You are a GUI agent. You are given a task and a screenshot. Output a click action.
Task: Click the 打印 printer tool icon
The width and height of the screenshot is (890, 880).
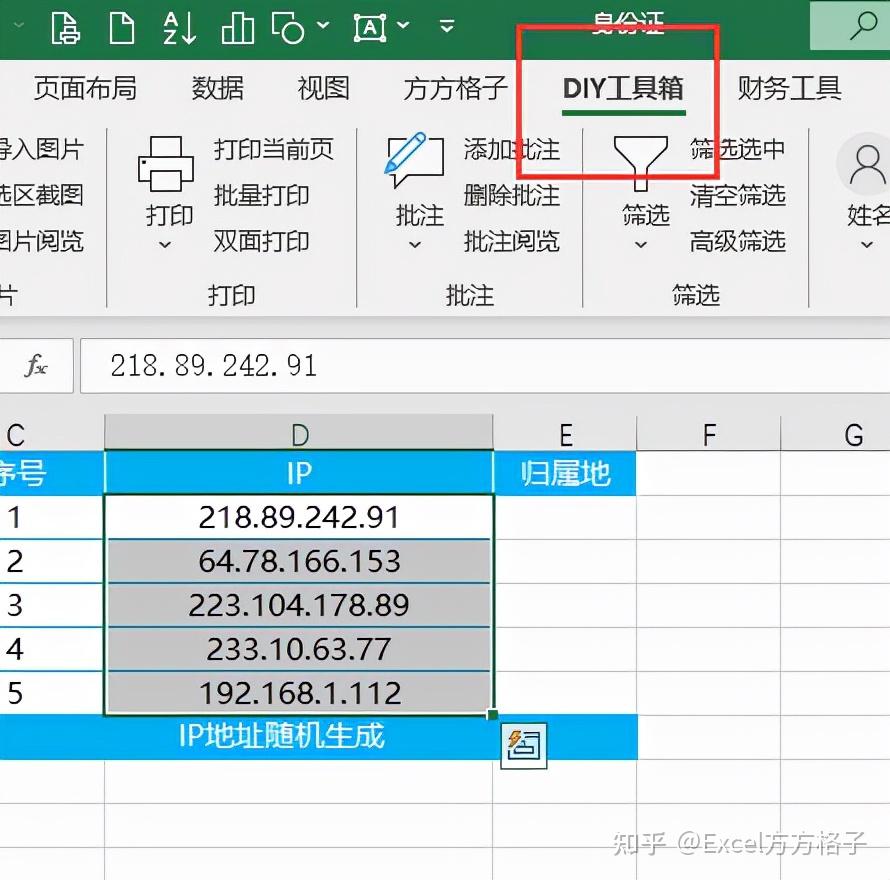[165, 165]
